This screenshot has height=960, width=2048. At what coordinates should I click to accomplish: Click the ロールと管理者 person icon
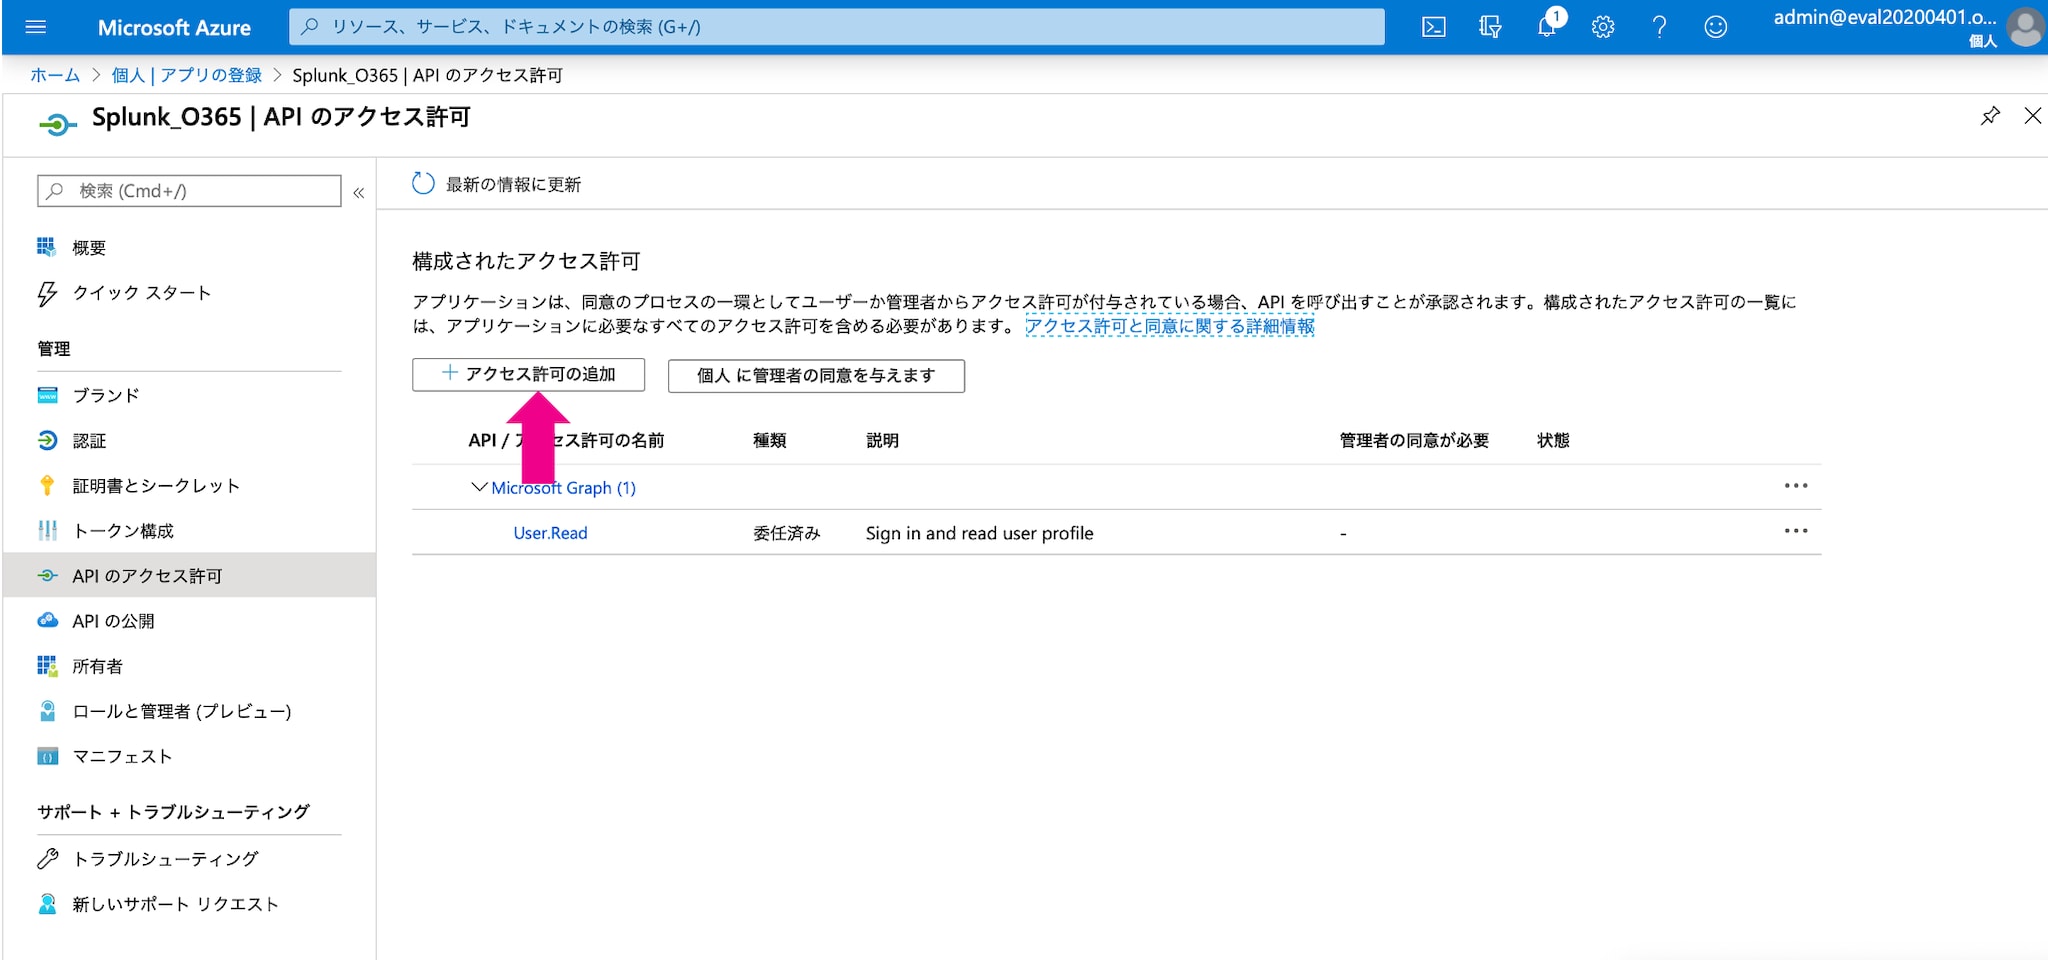47,711
